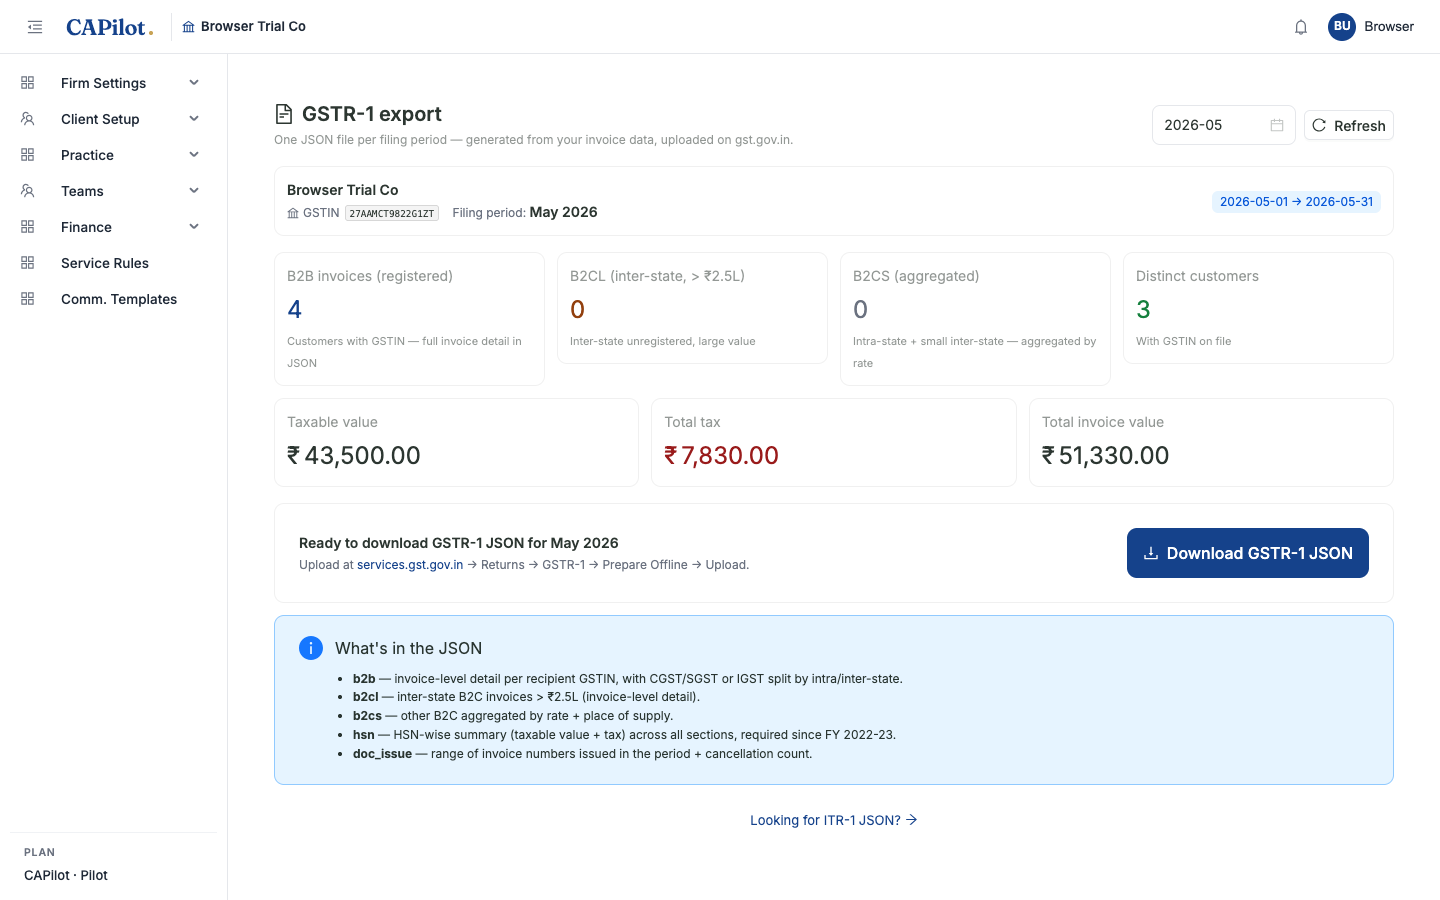
Task: Click the Practice grid icon
Action: (28, 155)
